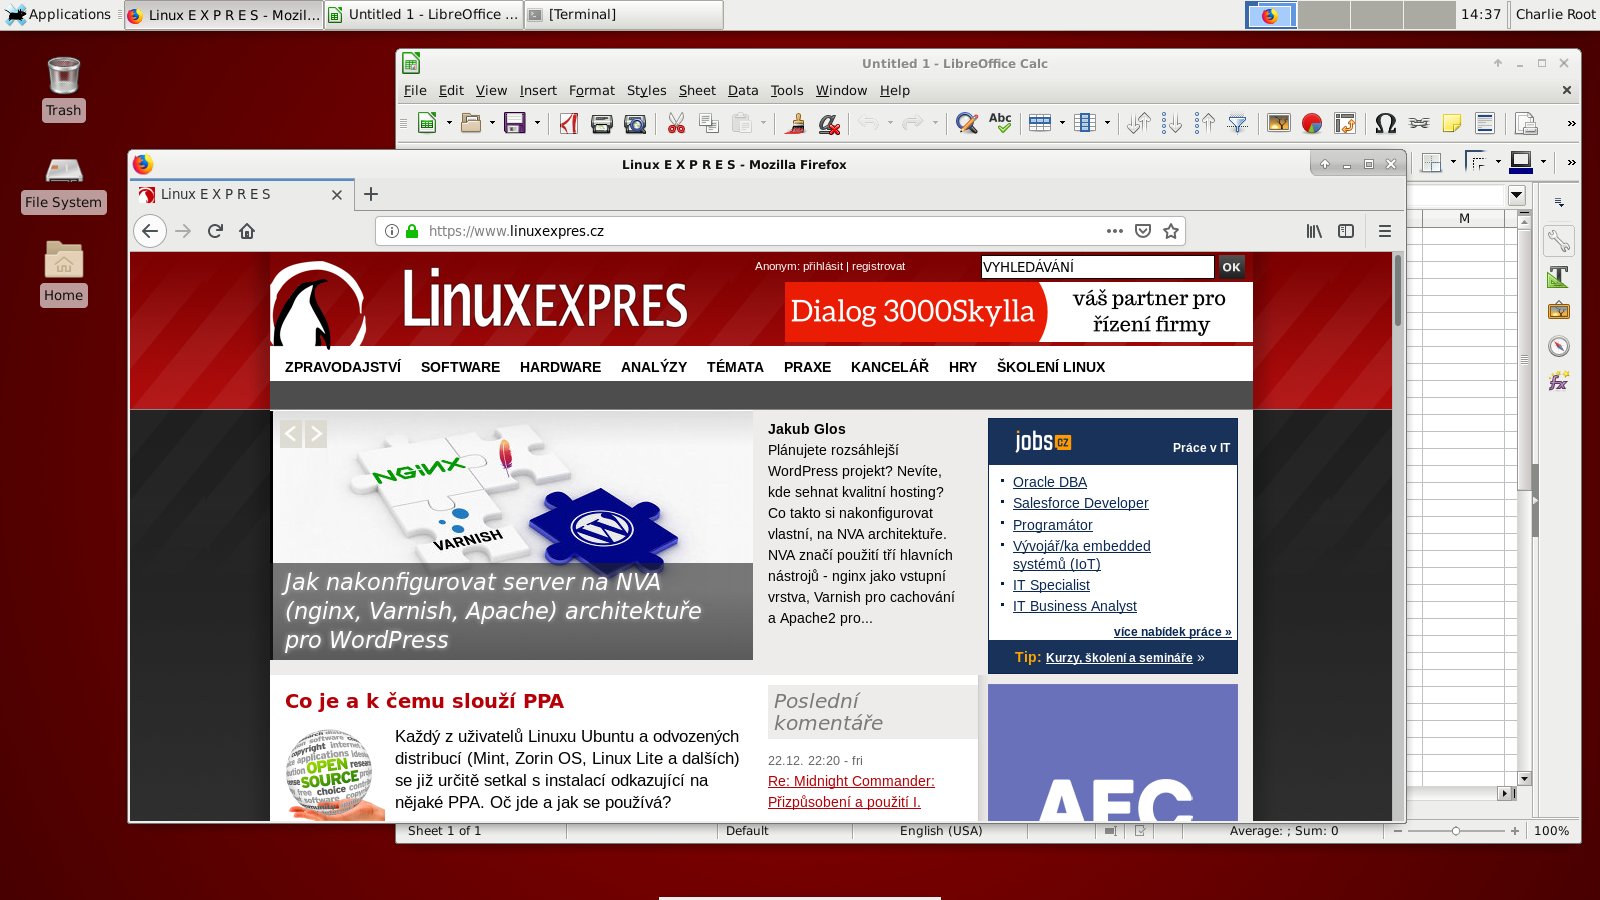Click the Print icon in Calc toolbar

tap(602, 123)
